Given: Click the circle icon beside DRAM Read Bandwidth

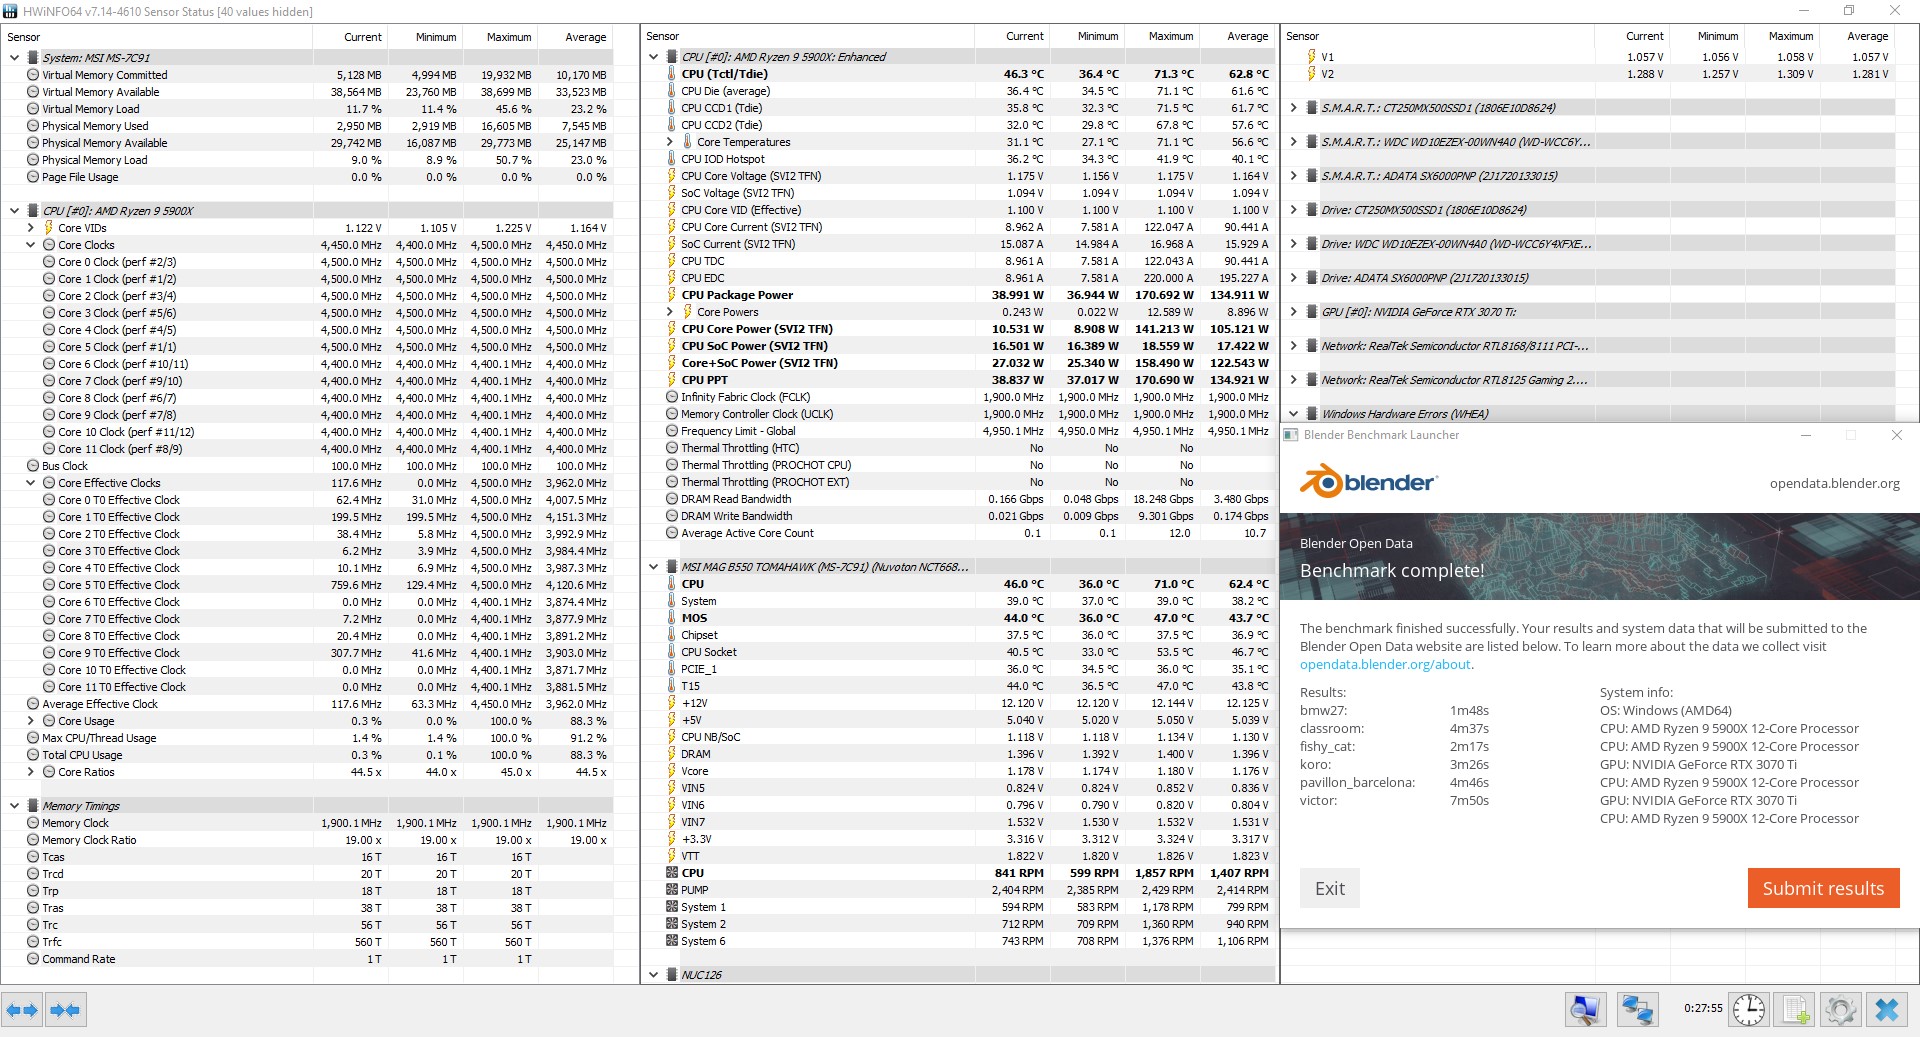Looking at the screenshot, I should pos(672,499).
